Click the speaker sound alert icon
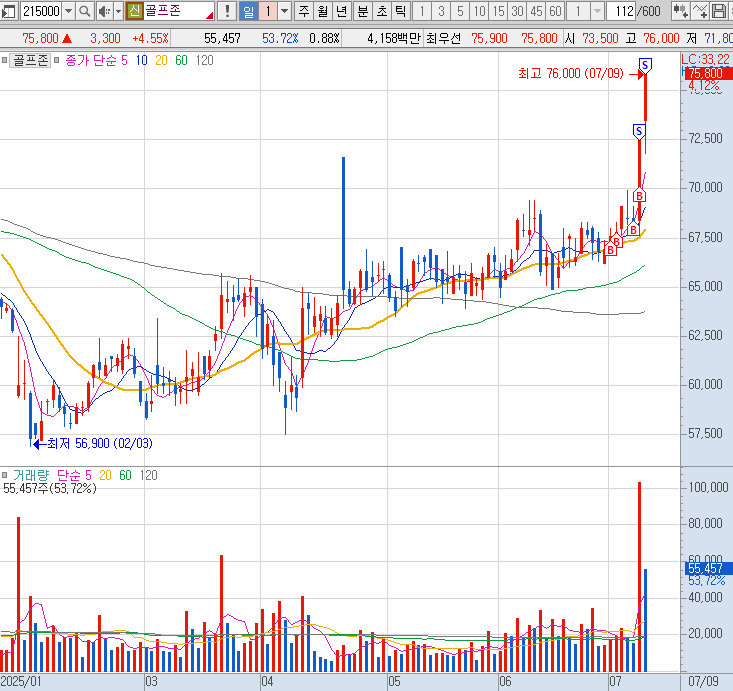Screen dimensions: 733x691 103,11
